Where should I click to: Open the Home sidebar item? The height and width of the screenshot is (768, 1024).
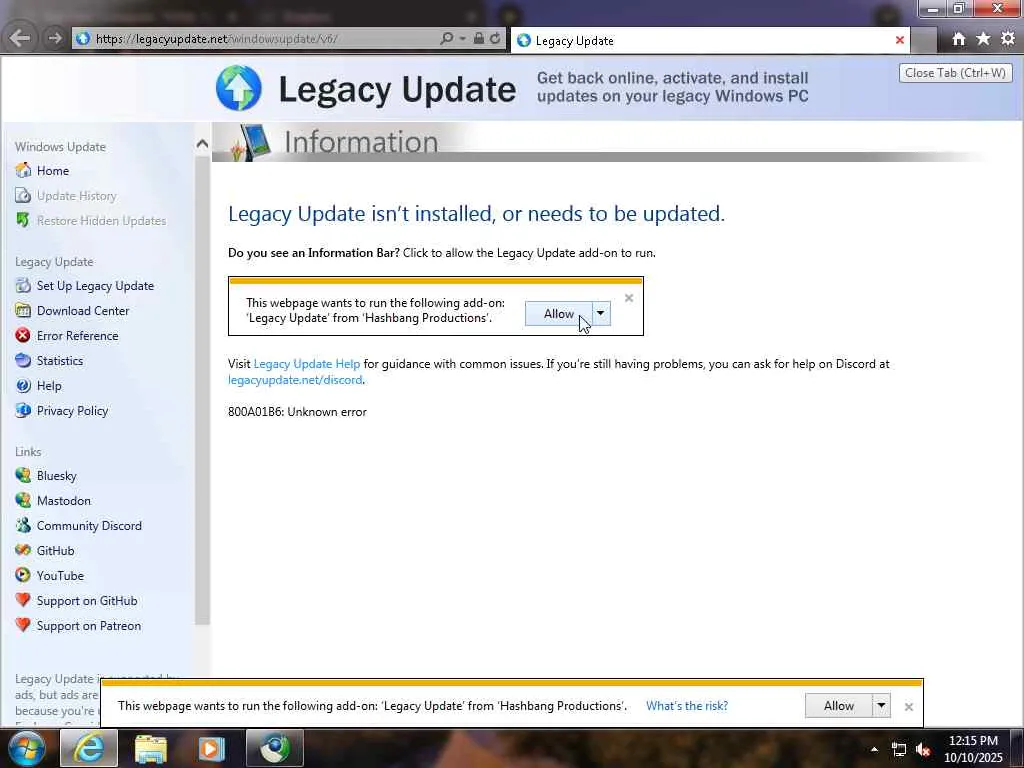click(x=53, y=170)
